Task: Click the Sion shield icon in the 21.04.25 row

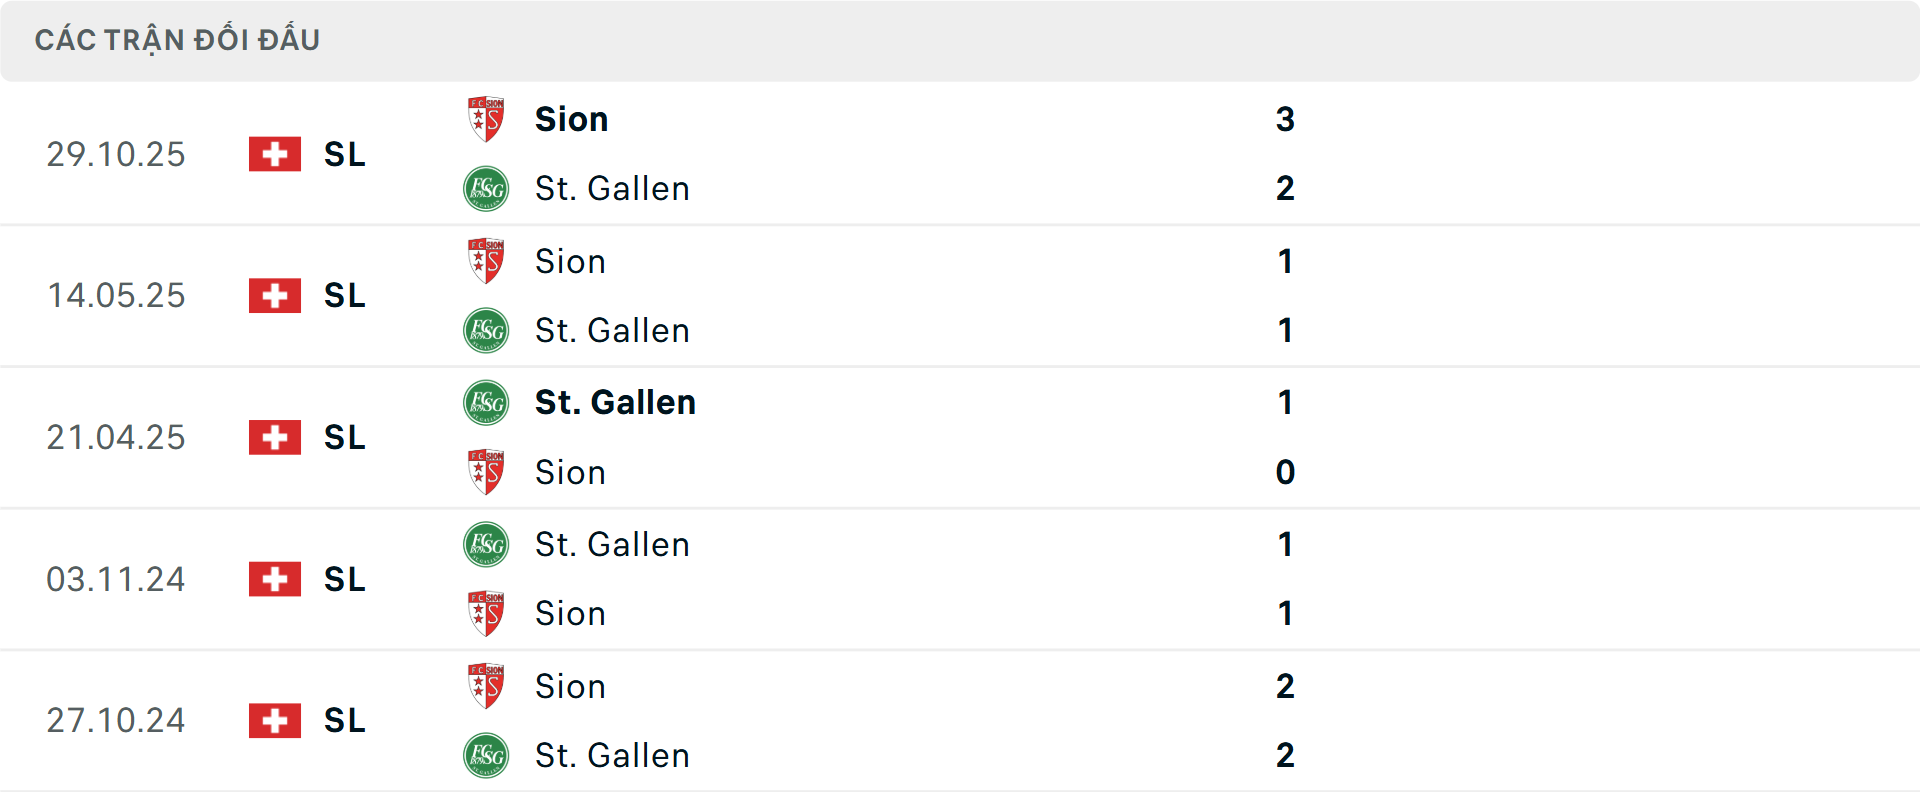Action: (x=486, y=472)
